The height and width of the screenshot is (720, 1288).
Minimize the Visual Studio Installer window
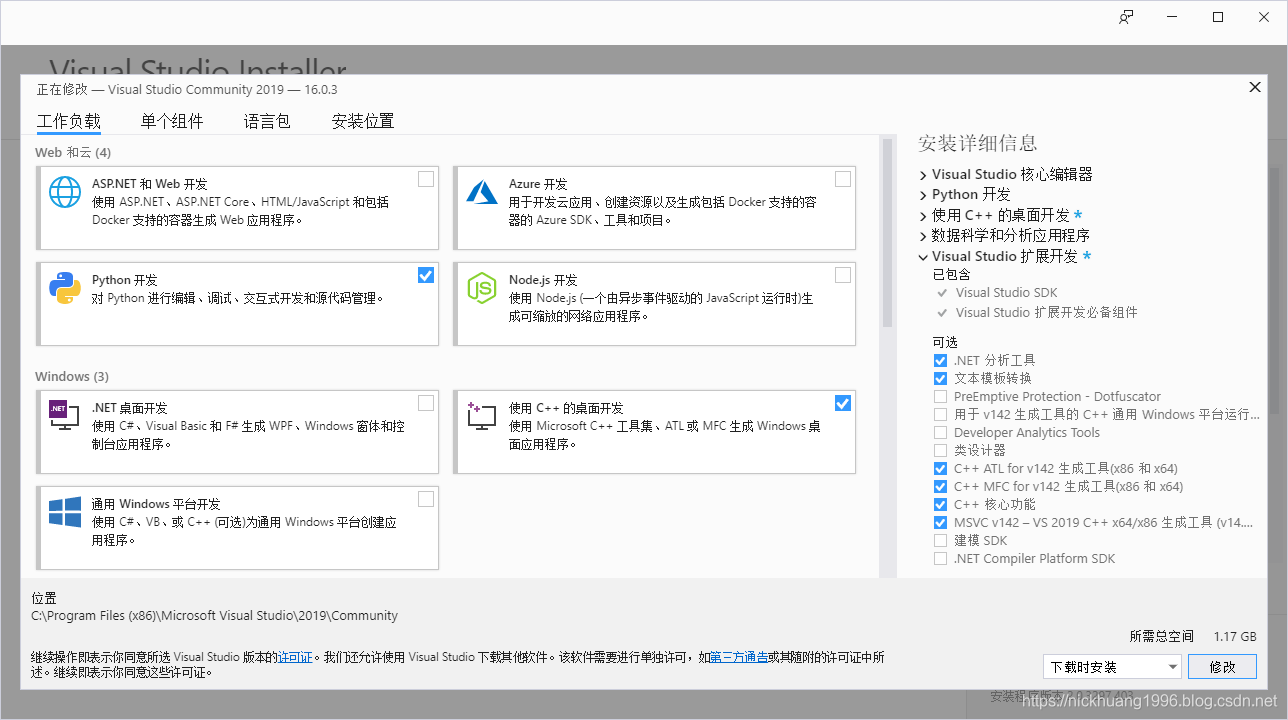pos(1172,17)
